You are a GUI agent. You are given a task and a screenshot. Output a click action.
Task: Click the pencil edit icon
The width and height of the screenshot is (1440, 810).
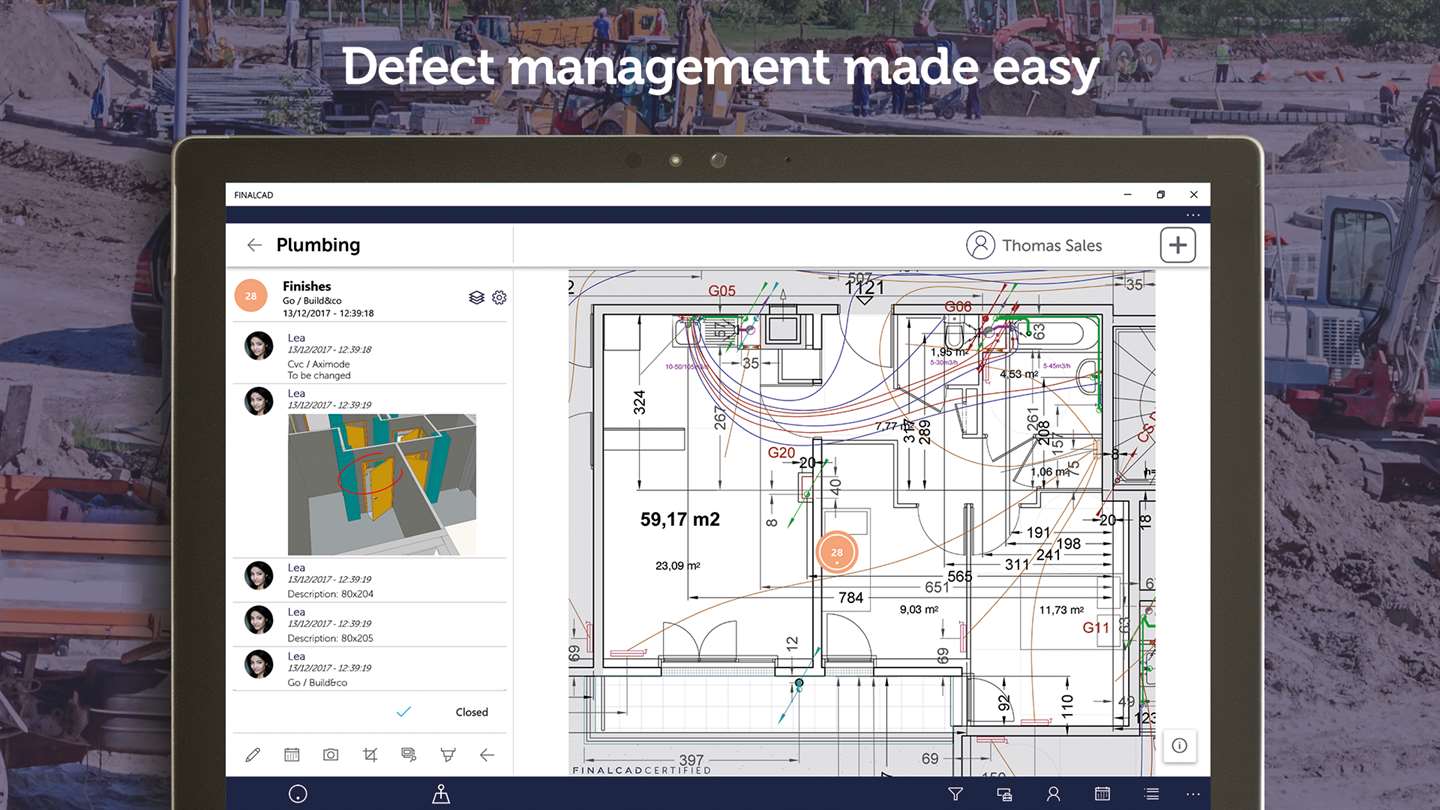point(253,755)
